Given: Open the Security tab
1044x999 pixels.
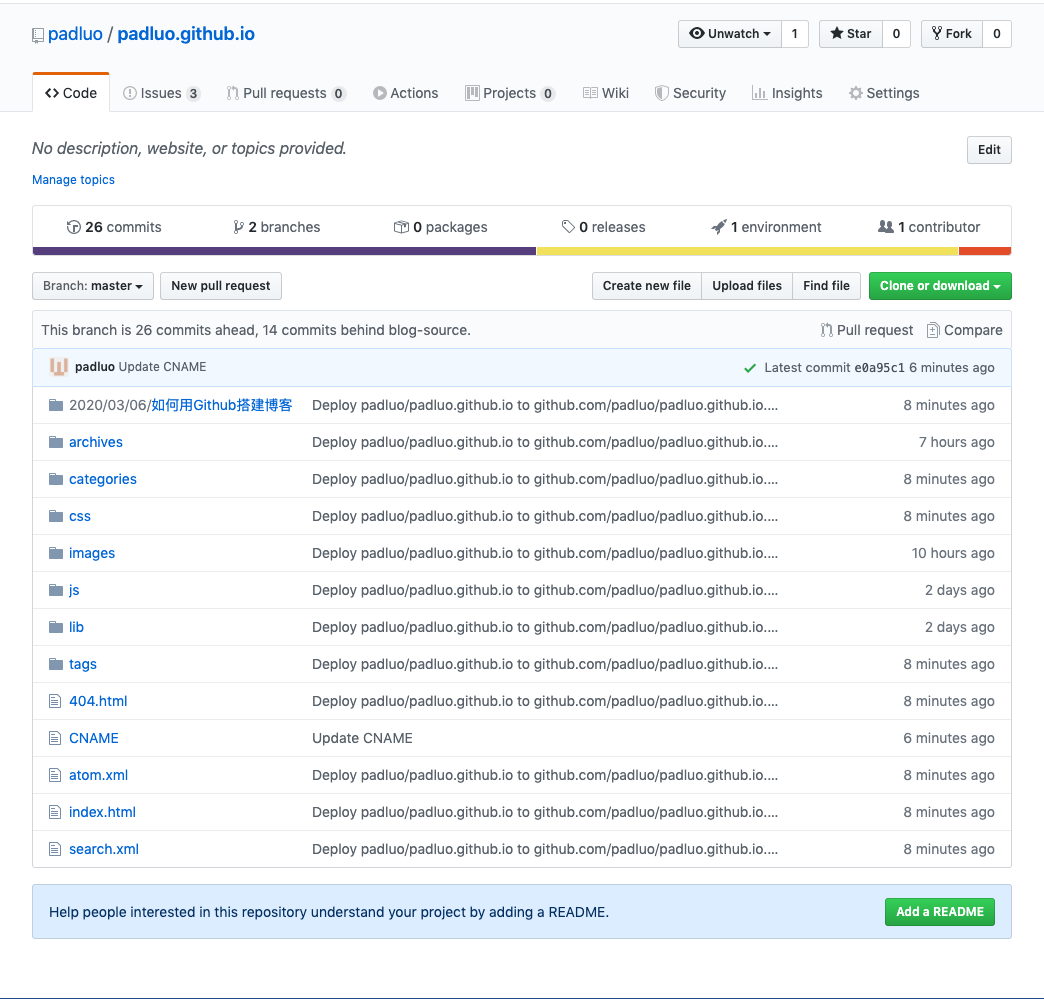Looking at the screenshot, I should pos(690,93).
